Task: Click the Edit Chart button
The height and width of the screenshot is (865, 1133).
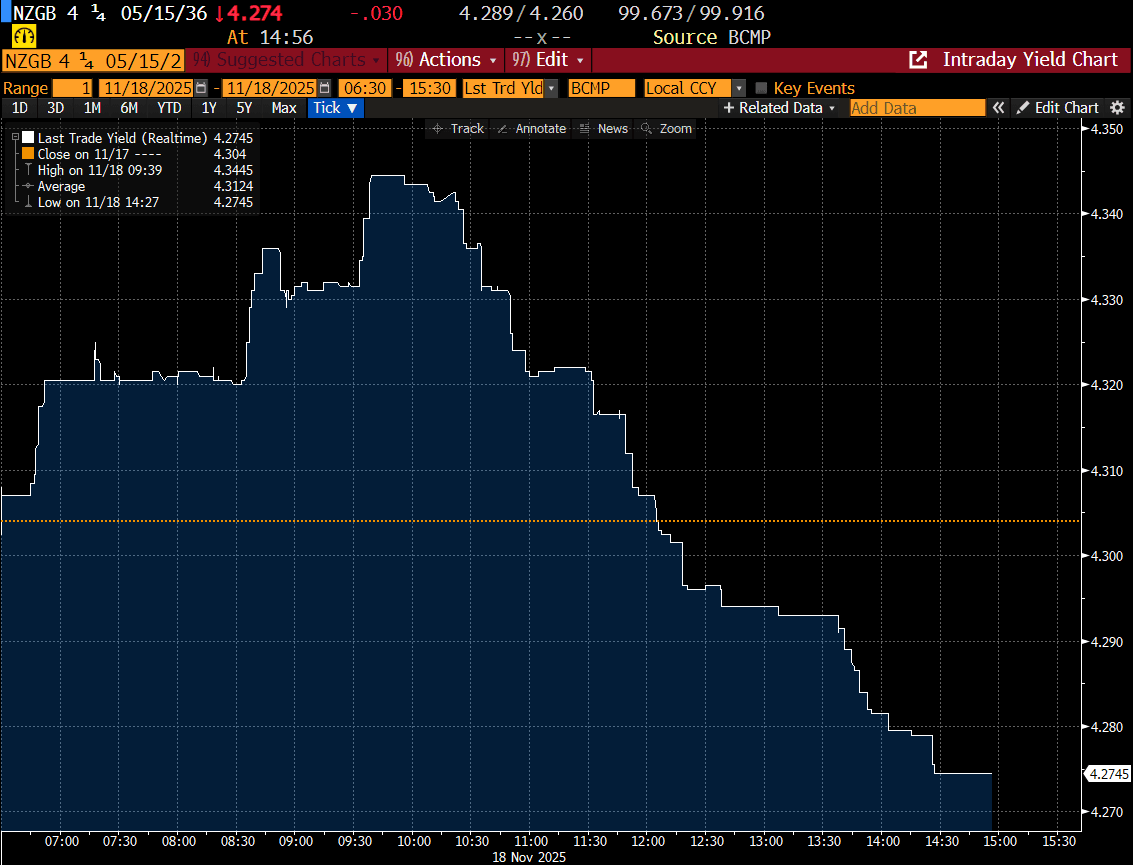Action: pos(1057,108)
